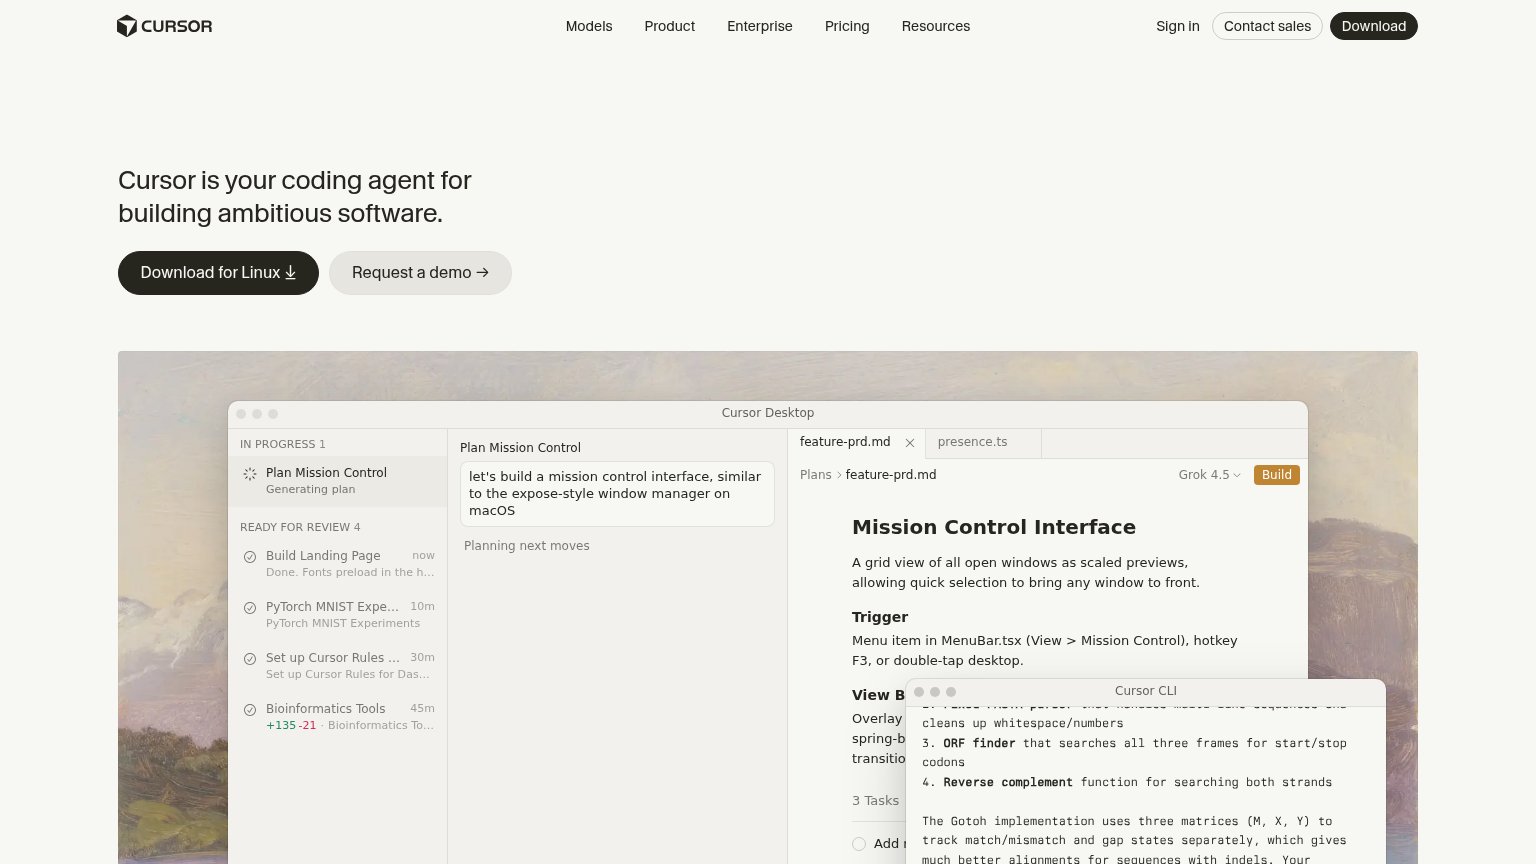This screenshot has width=1536, height=864.
Task: Click the check circle icon for Build Landing Page
Action: pos(250,557)
